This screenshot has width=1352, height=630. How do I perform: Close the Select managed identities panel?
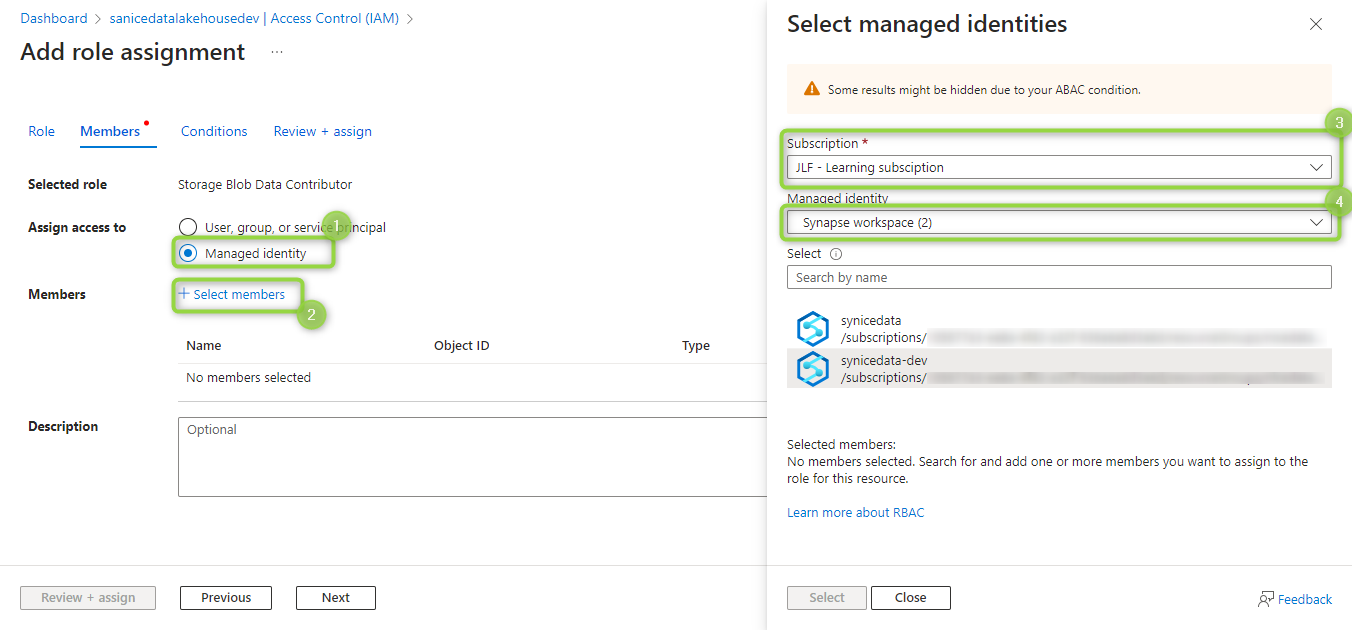1316,24
